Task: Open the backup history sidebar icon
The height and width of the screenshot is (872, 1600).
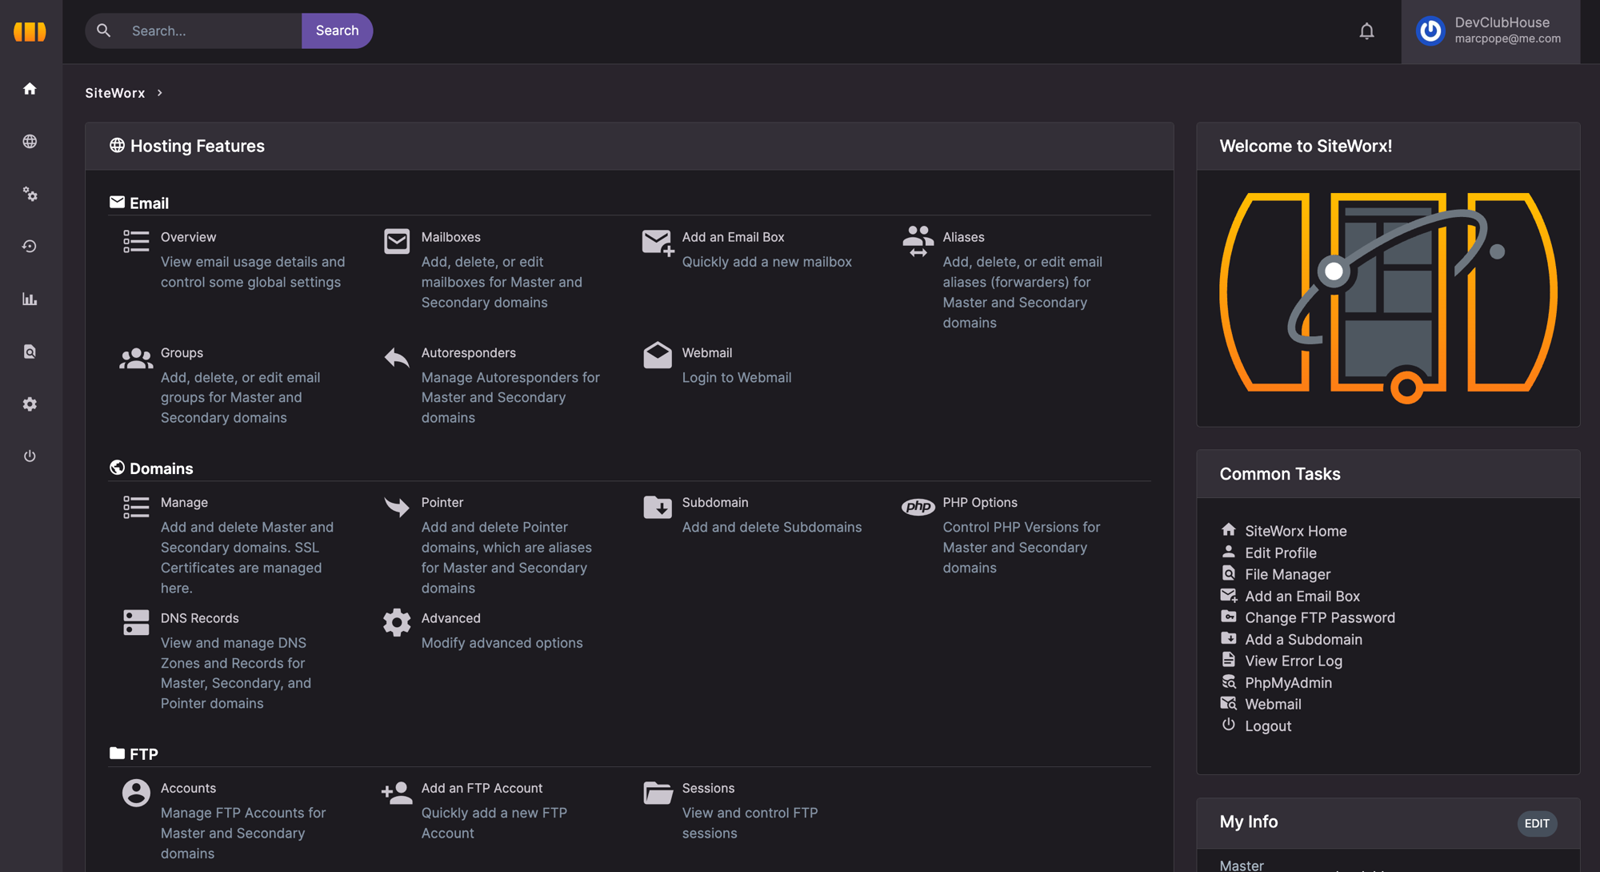Action: pyautogui.click(x=30, y=246)
